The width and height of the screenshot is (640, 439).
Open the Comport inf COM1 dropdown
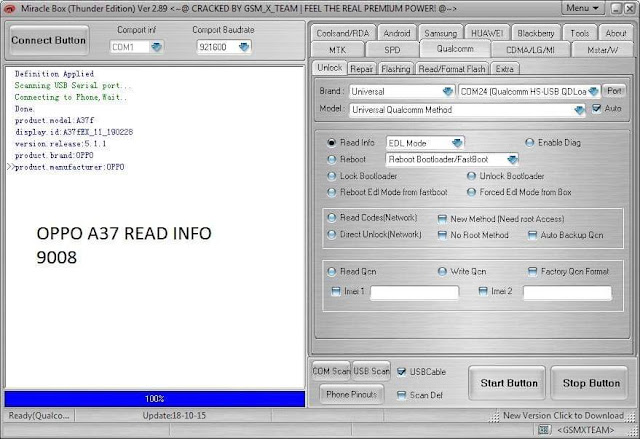point(156,47)
